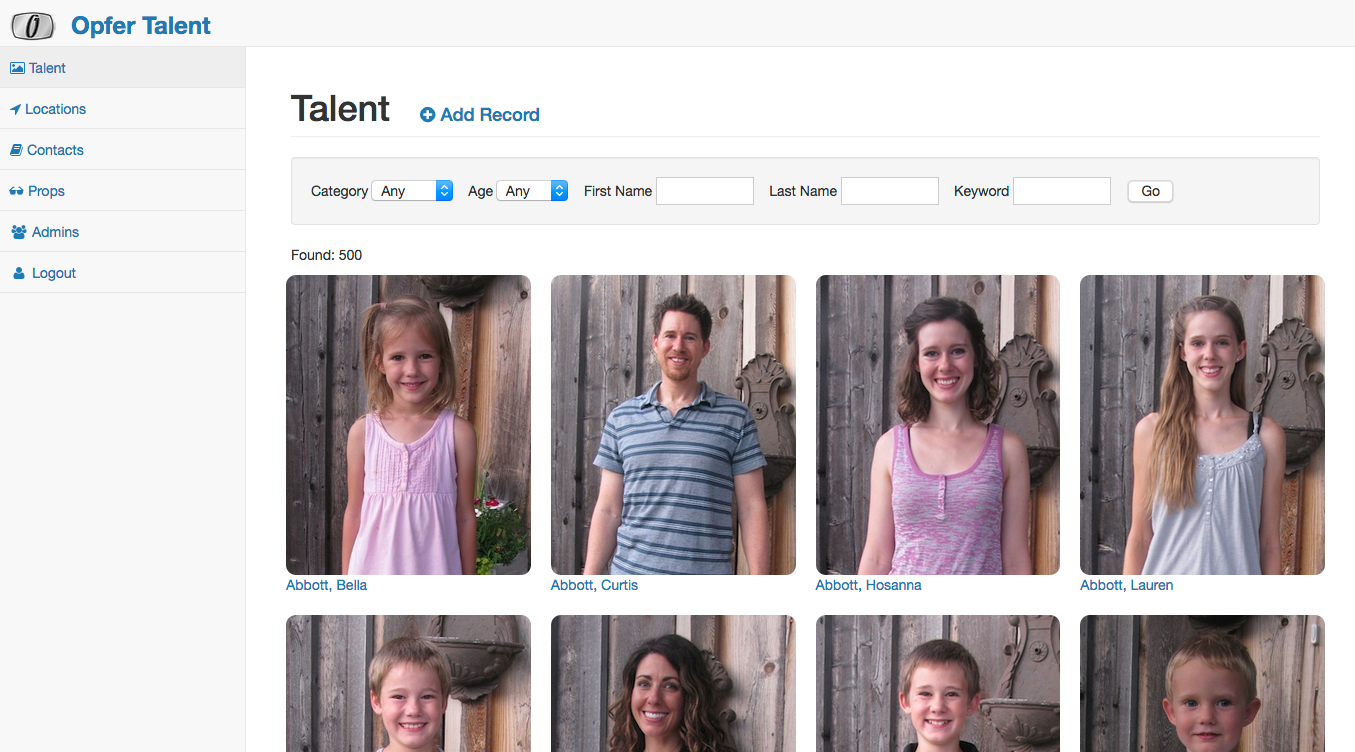Click the book icon beside Contacts

[16, 150]
